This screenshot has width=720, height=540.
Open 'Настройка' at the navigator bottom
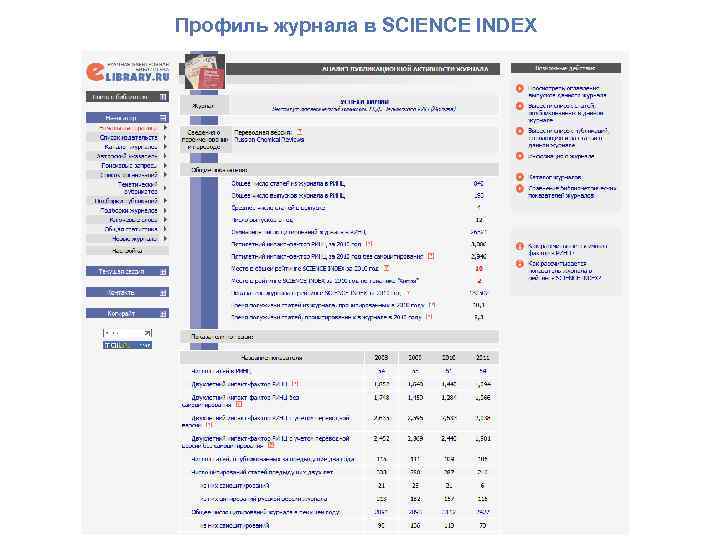pos(127,251)
